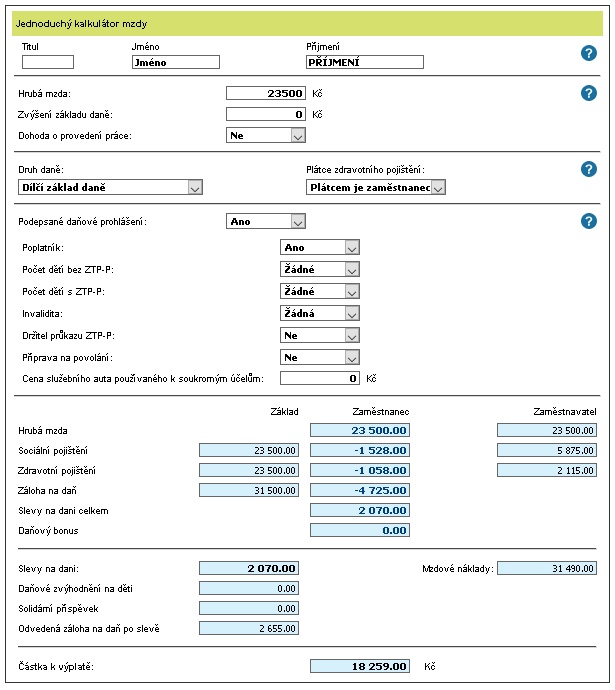Open help icon for Plátce zdravotního pojištění
This screenshot has width=615, height=690.
tap(589, 169)
